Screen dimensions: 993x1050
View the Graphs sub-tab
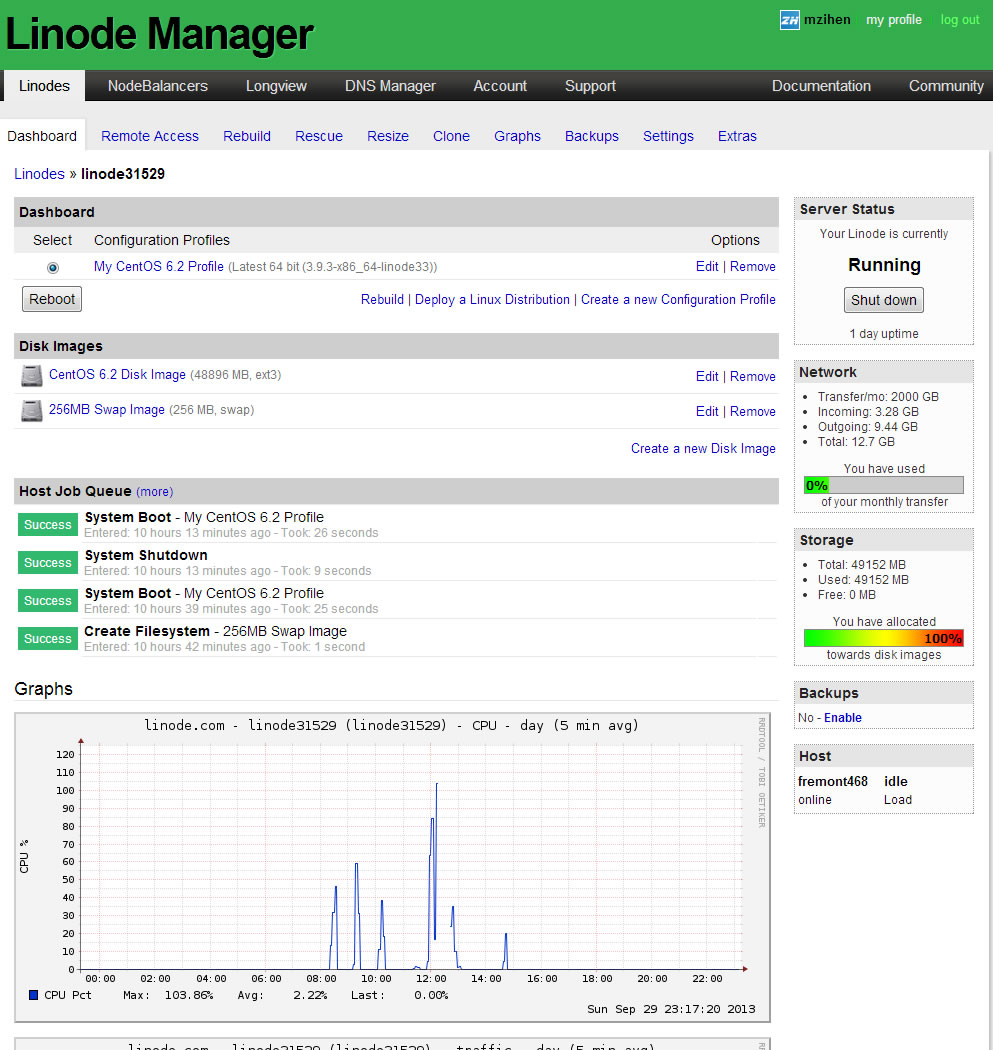pos(518,136)
